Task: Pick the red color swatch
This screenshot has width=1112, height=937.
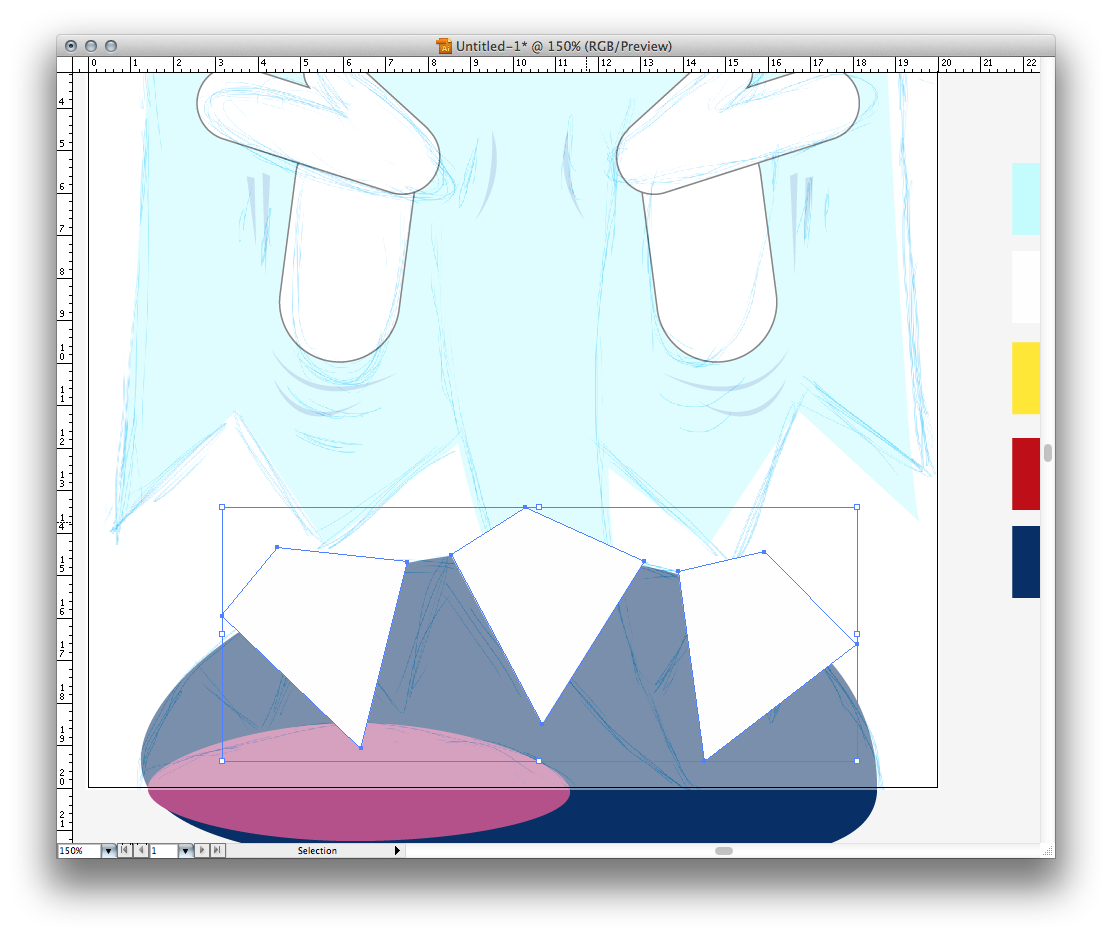Action: [x=1025, y=474]
